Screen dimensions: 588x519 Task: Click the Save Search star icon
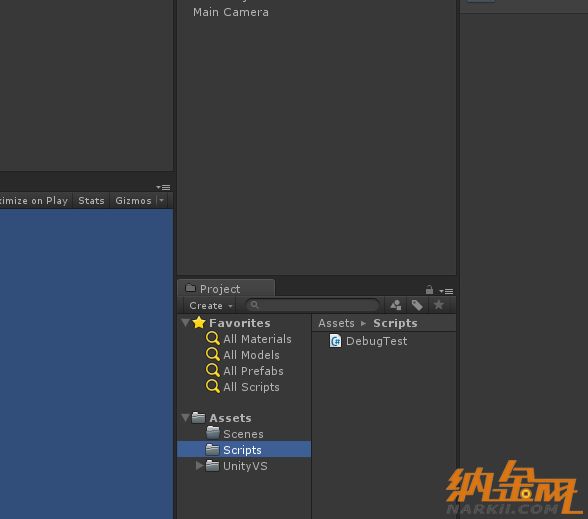pos(438,305)
